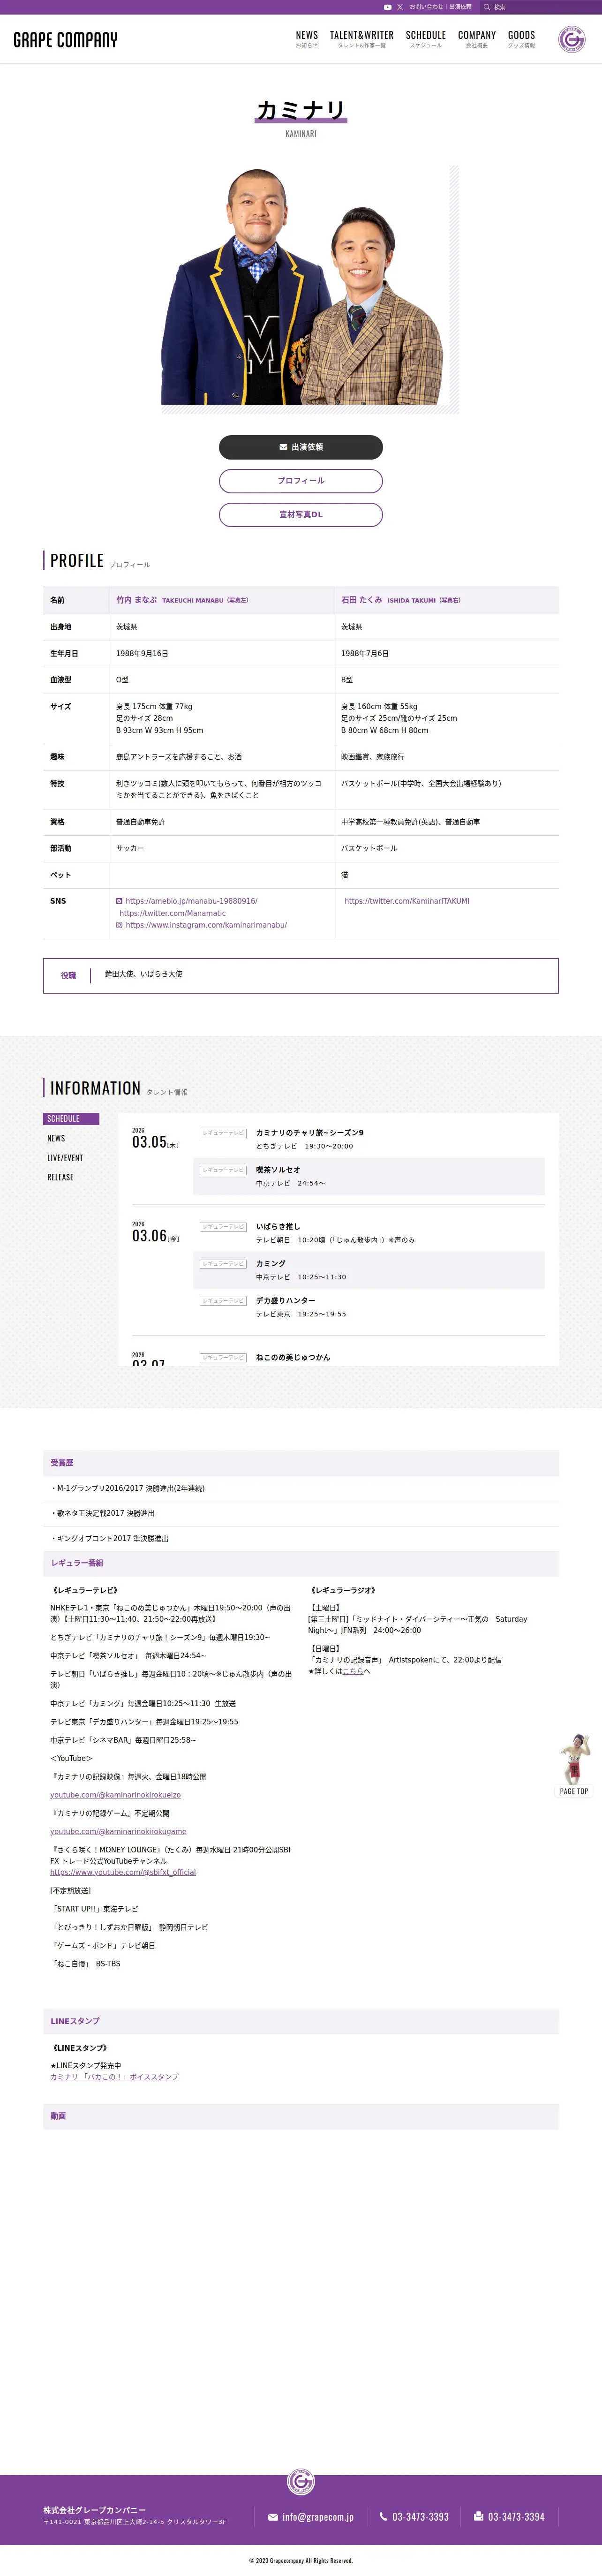Click キングオブコント2017 award row
Screen dimensions: 602x2576
pyautogui.click(x=301, y=1538)
